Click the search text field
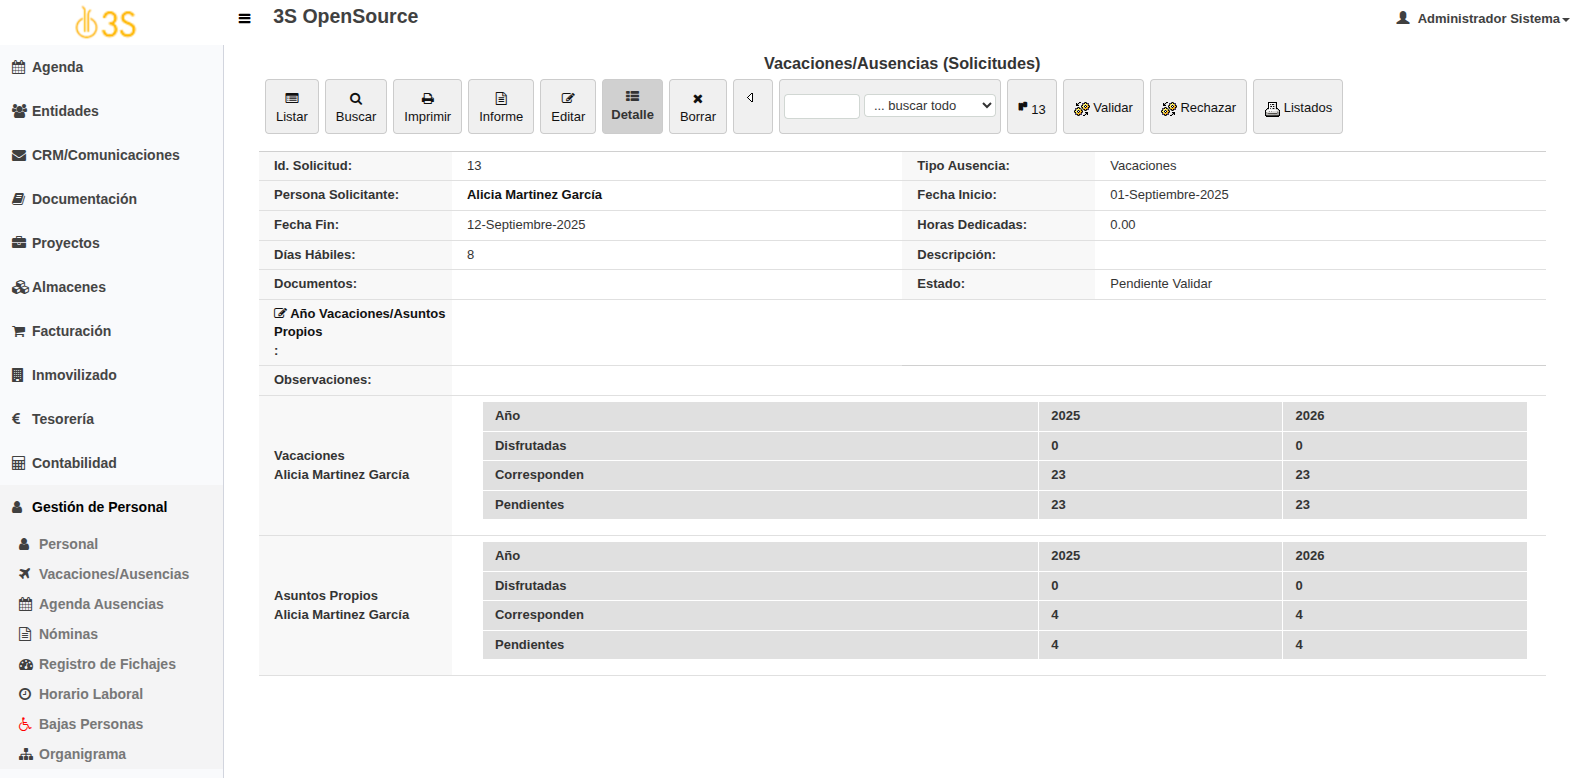The image size is (1581, 778). 821,106
